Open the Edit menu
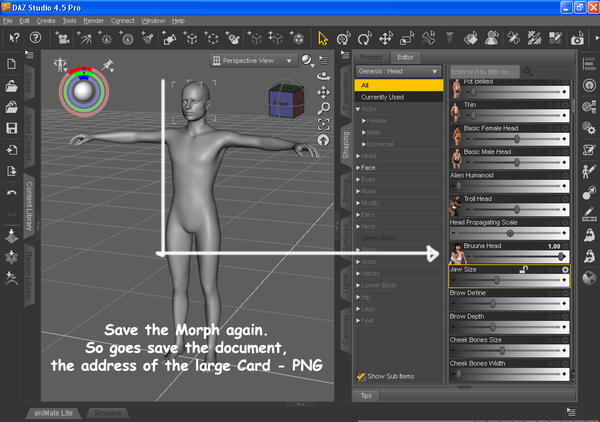This screenshot has height=422, width=600. [24, 21]
